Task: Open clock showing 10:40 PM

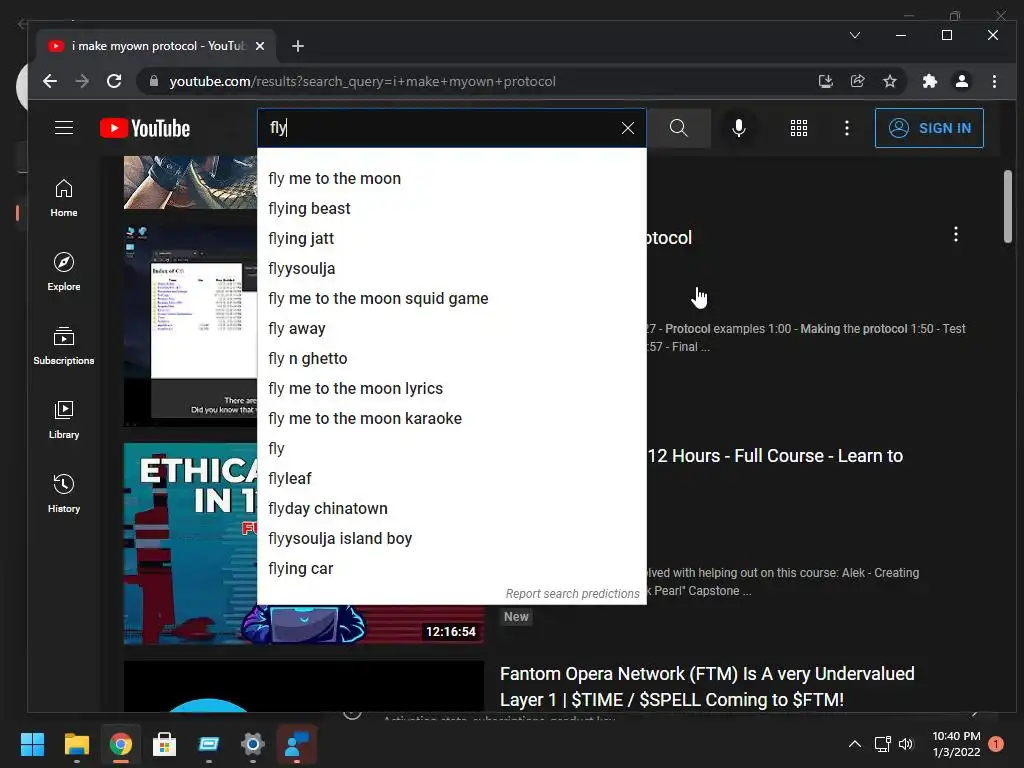Action: click(x=956, y=744)
